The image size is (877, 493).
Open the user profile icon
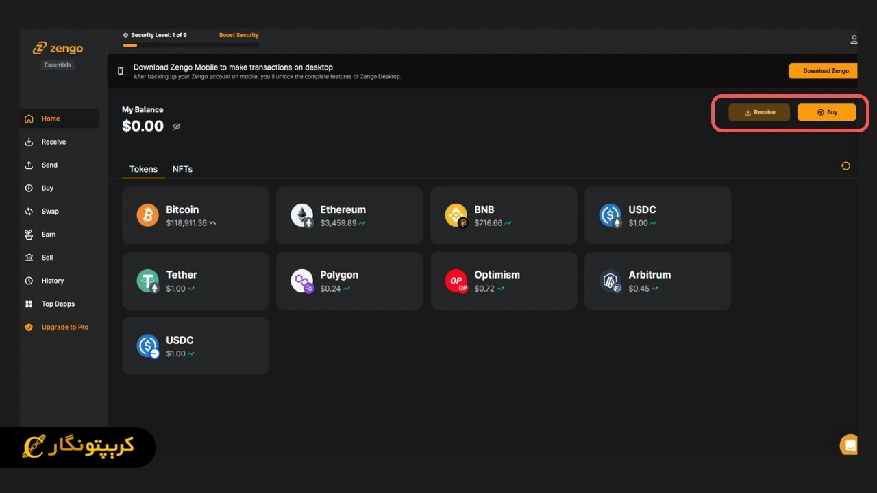tap(853, 40)
